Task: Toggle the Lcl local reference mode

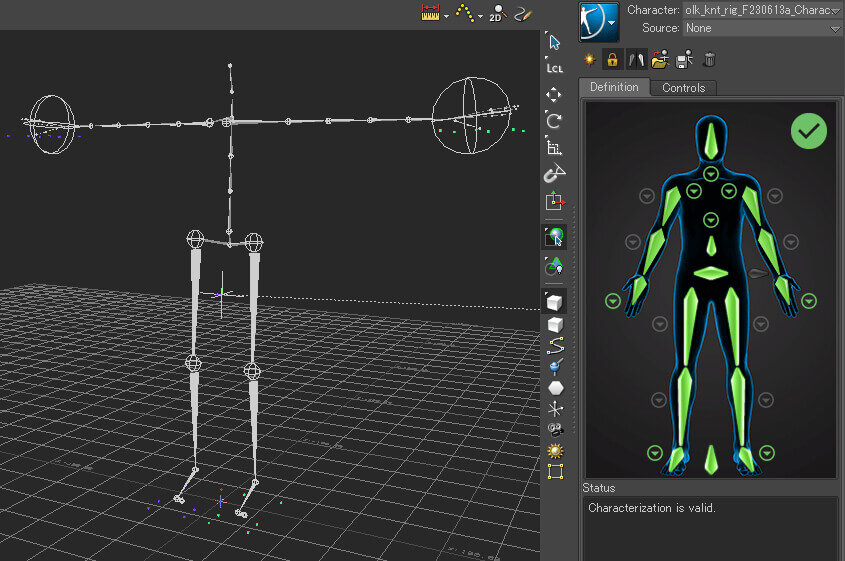Action: [x=554, y=67]
